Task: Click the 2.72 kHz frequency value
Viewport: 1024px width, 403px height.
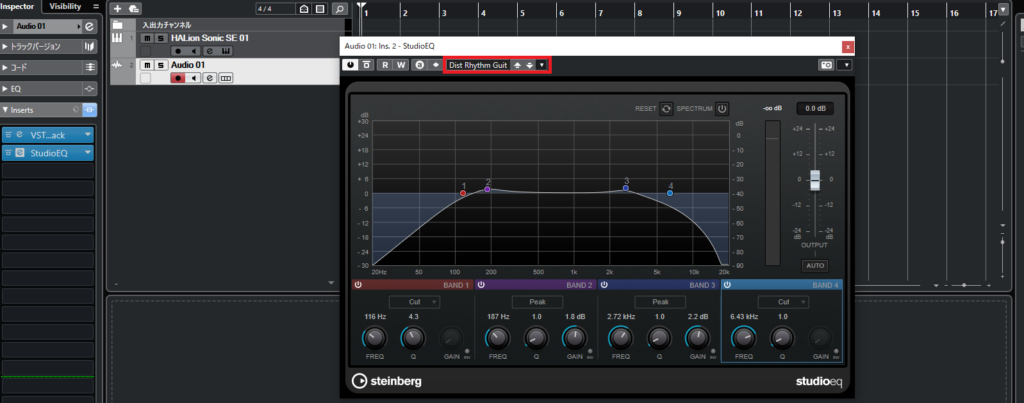Action: coord(621,317)
